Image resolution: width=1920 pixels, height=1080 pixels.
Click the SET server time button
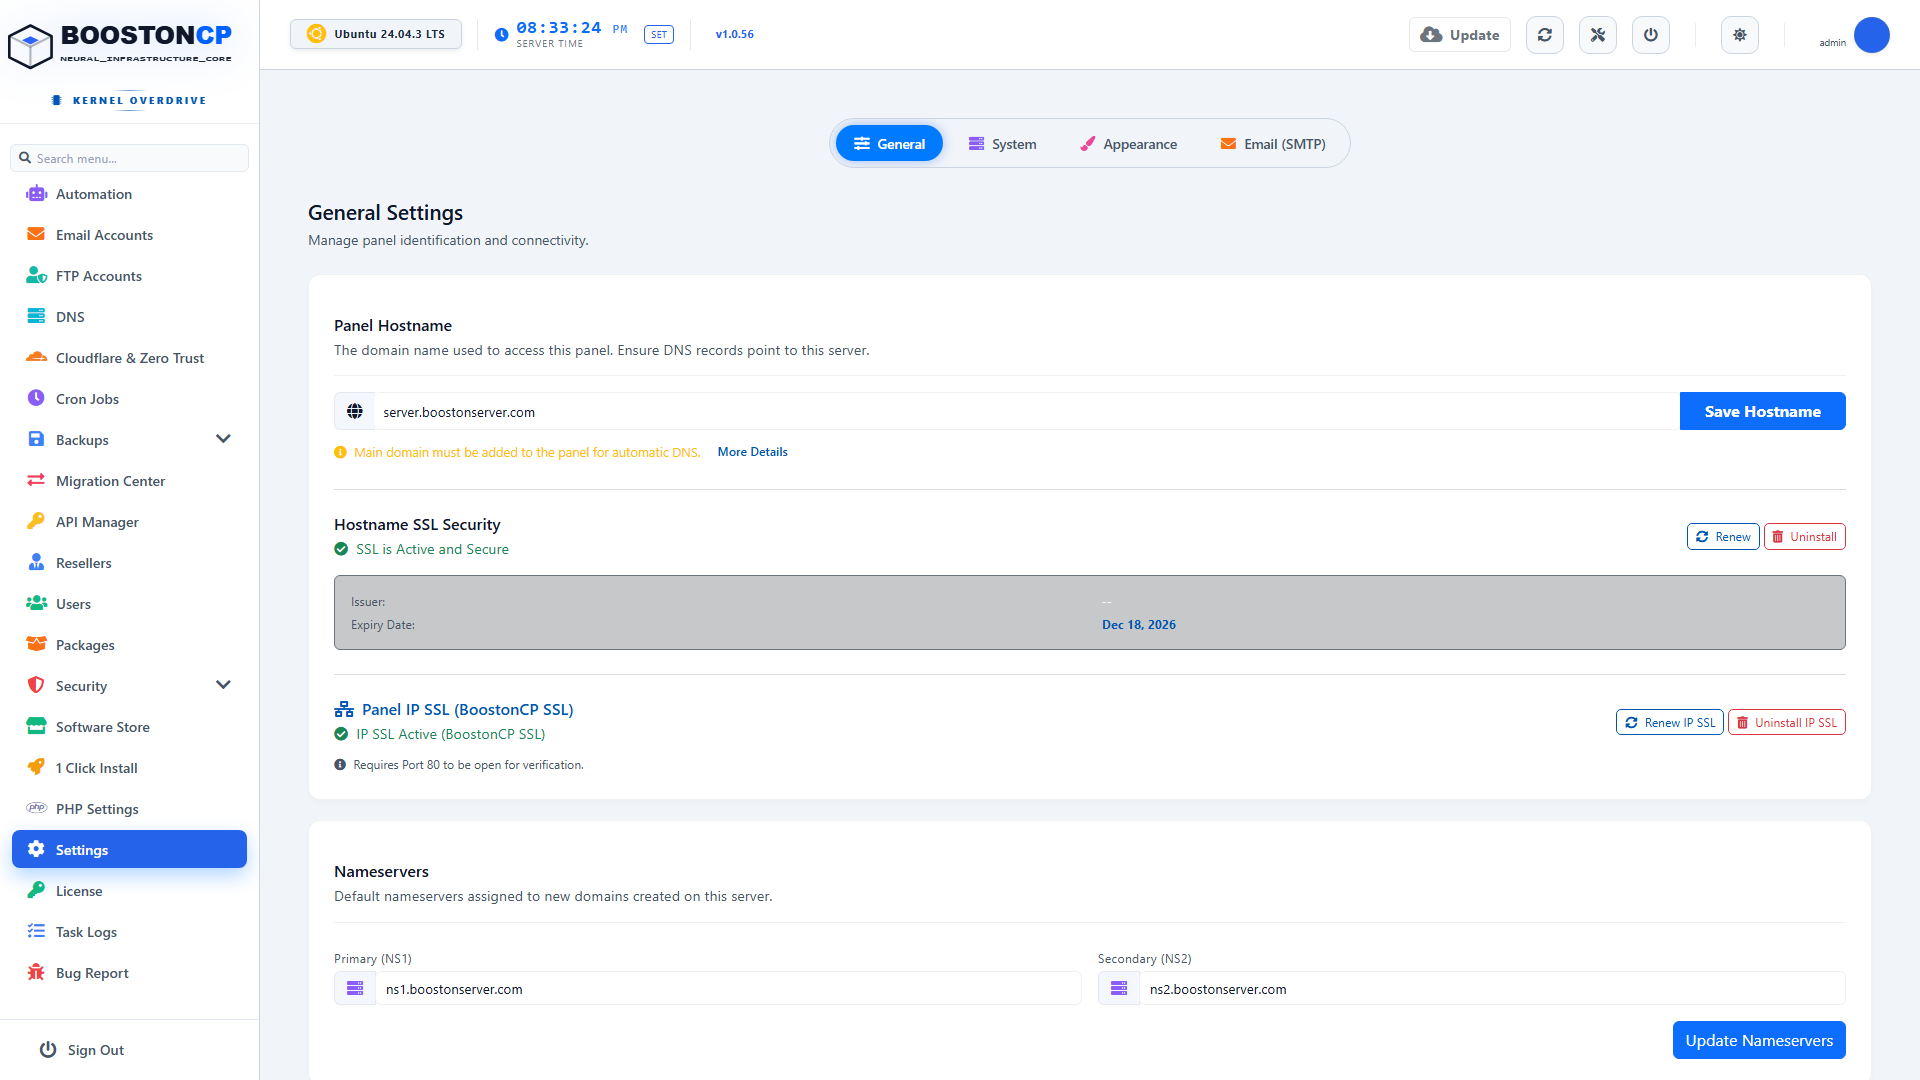[659, 35]
